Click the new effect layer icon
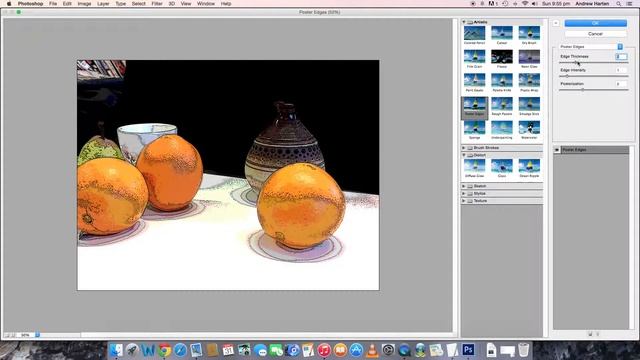The width and height of the screenshot is (640, 360). pos(590,334)
